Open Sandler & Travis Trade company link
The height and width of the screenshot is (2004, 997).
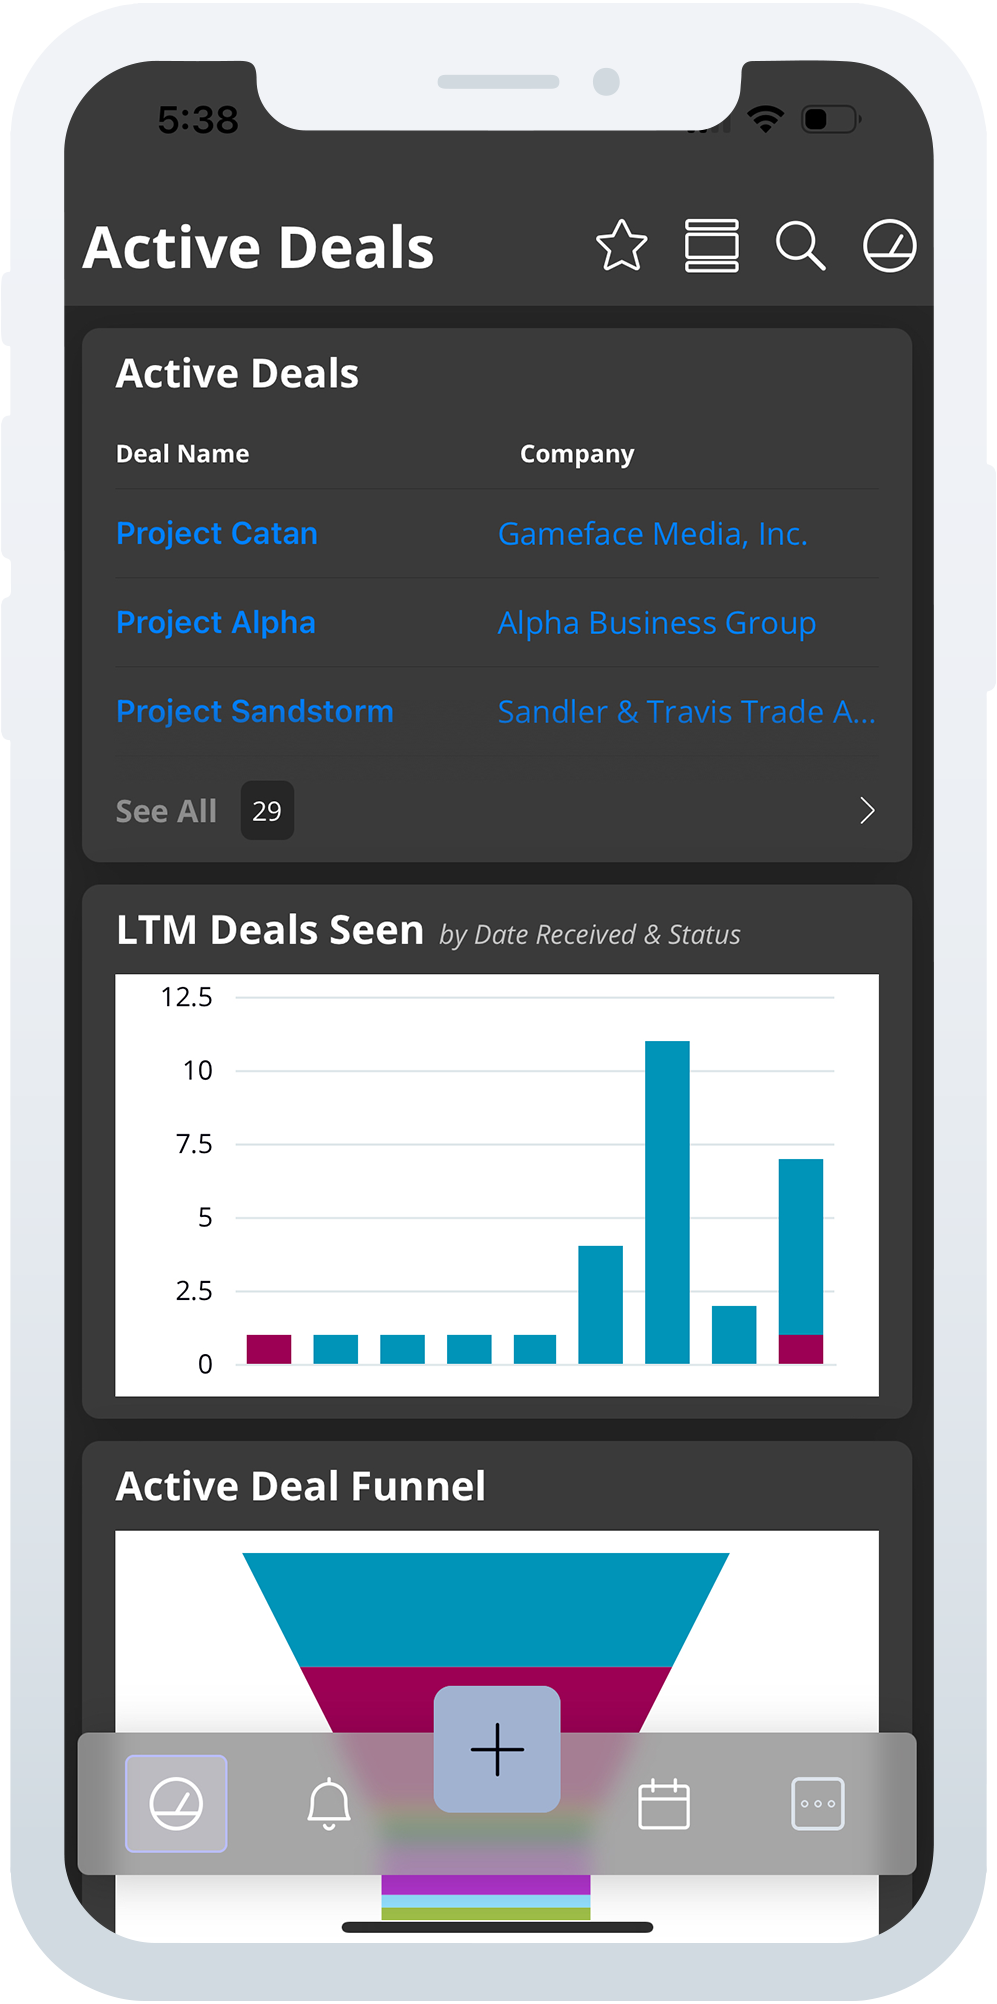point(686,712)
